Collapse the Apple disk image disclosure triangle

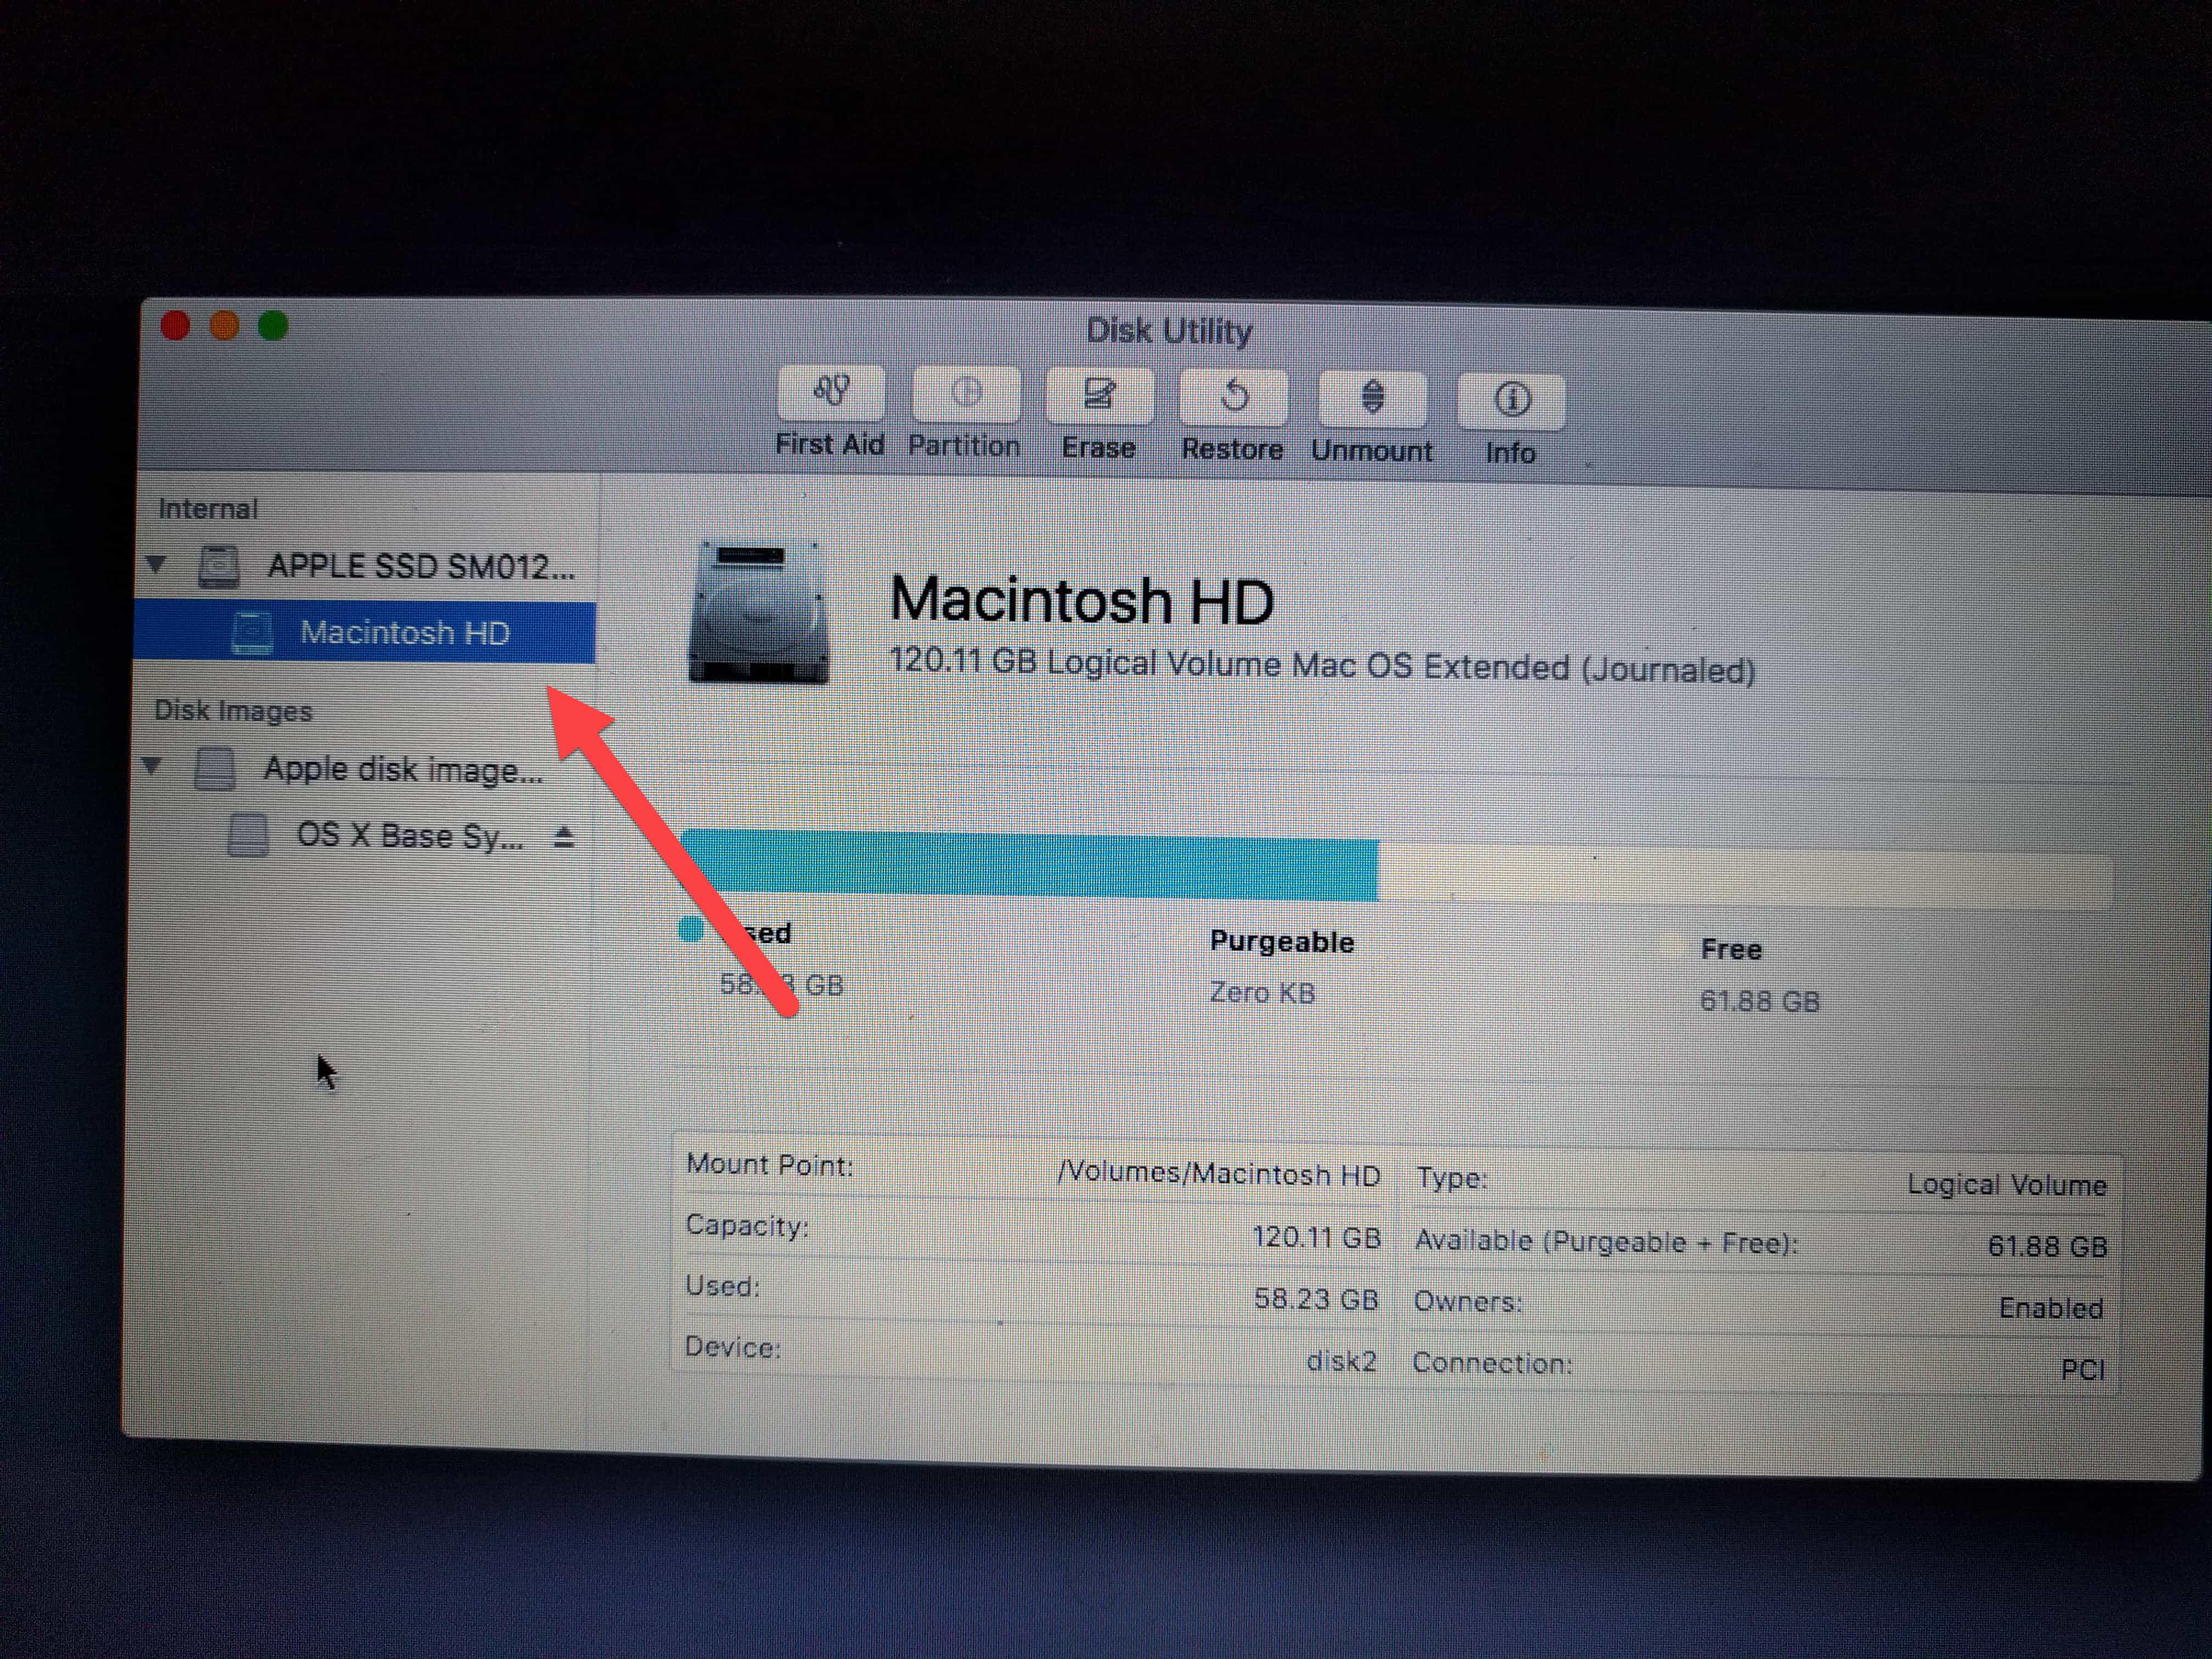151,767
